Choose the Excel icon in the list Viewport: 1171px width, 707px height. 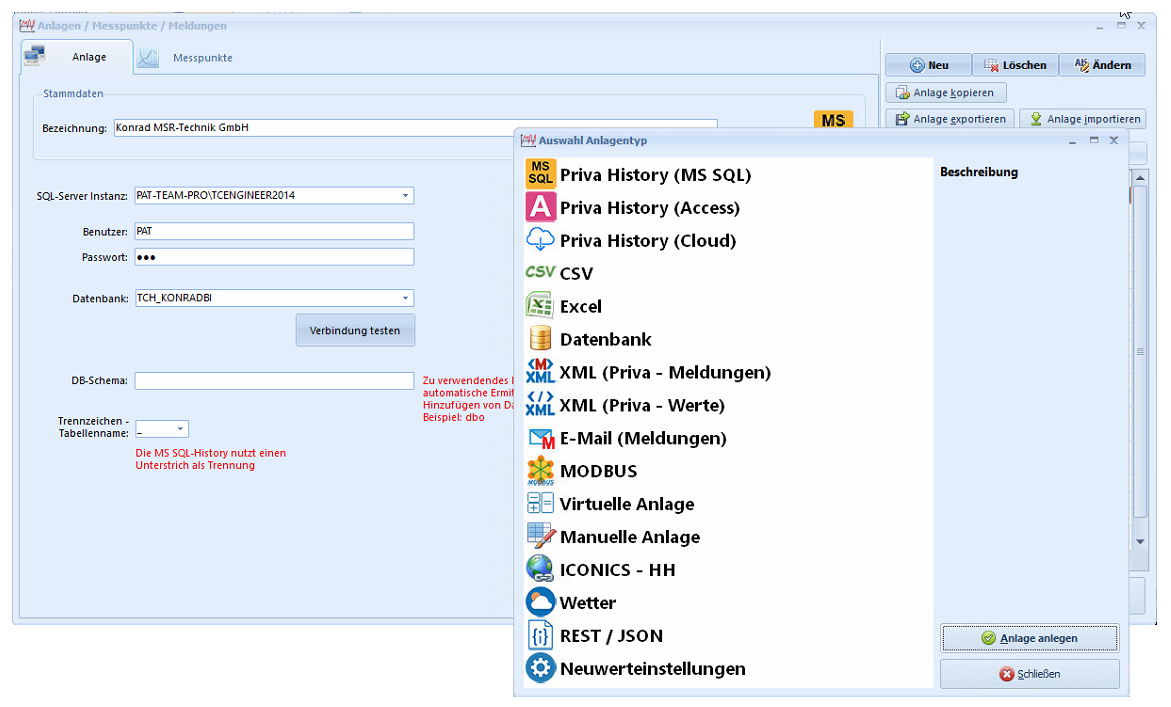point(540,305)
